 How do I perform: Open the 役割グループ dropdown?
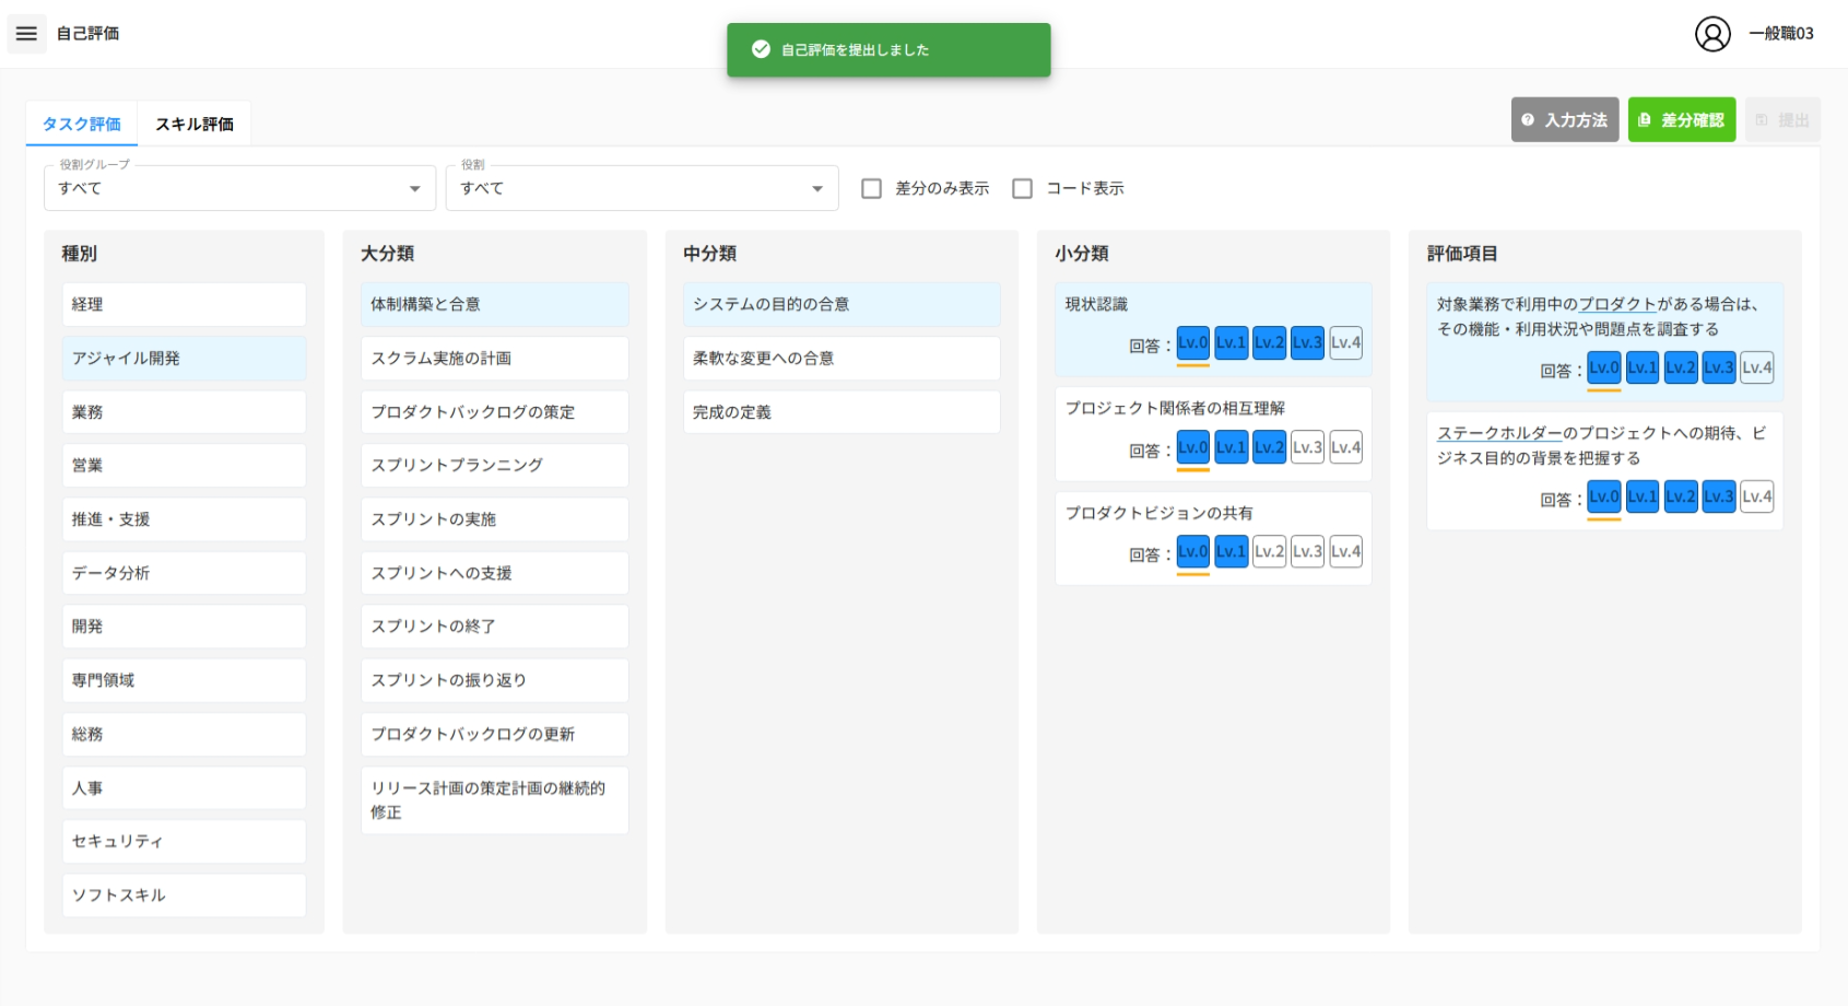point(240,189)
